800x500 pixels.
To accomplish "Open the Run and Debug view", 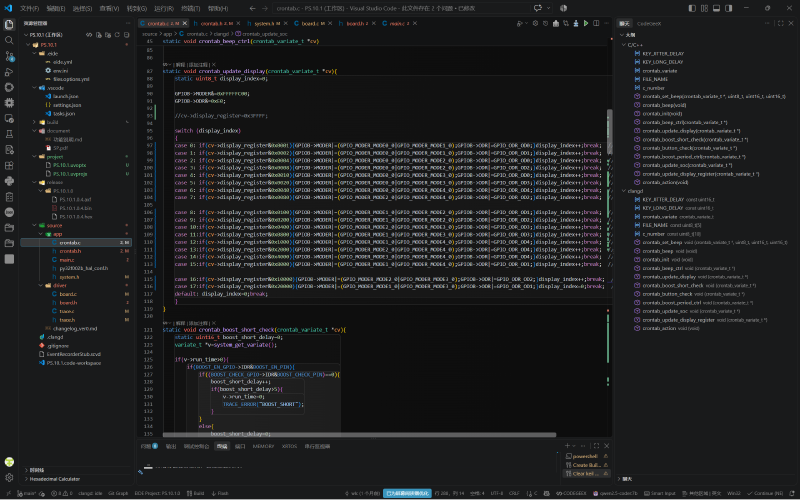I will 9,72.
